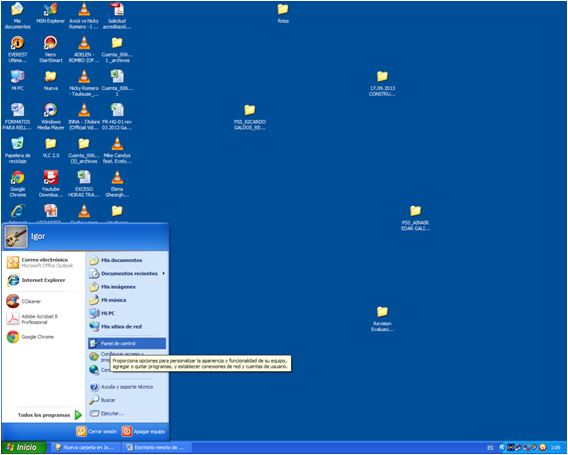
Task: Open EVEREST Ultimate desktop shortcut
Action: click(17, 49)
